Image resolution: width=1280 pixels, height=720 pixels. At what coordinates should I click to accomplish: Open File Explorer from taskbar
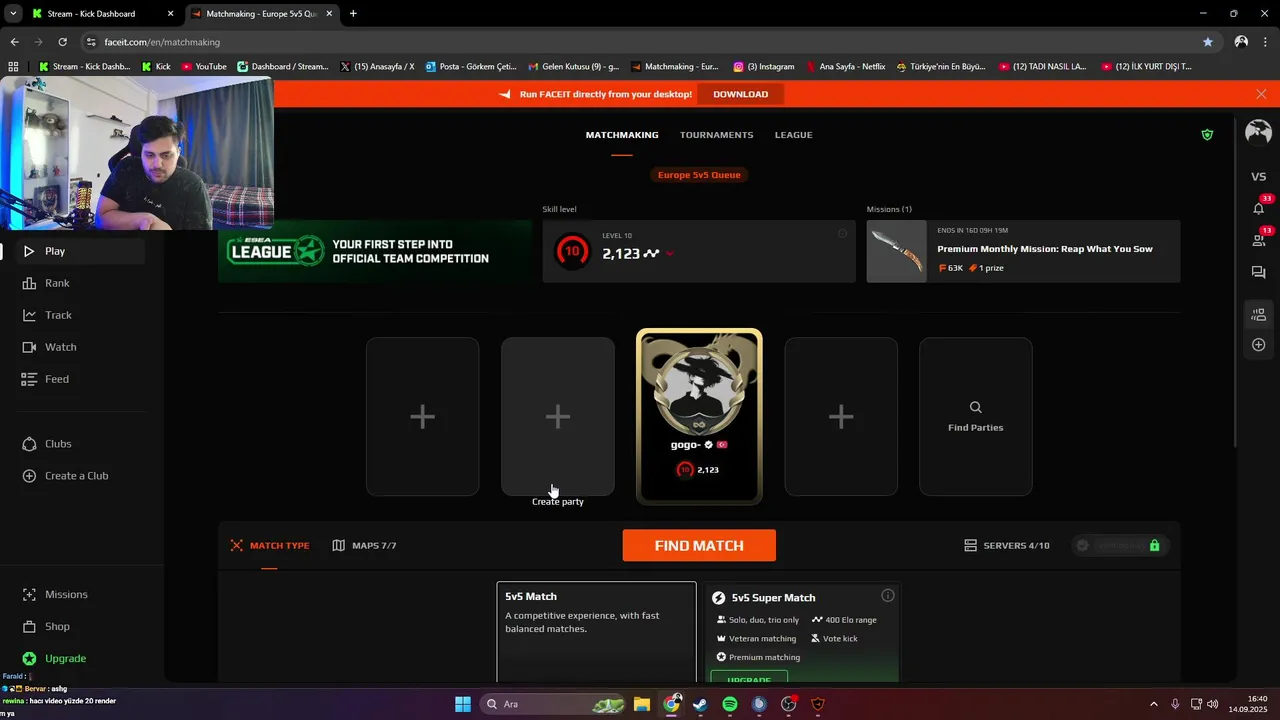pos(642,704)
